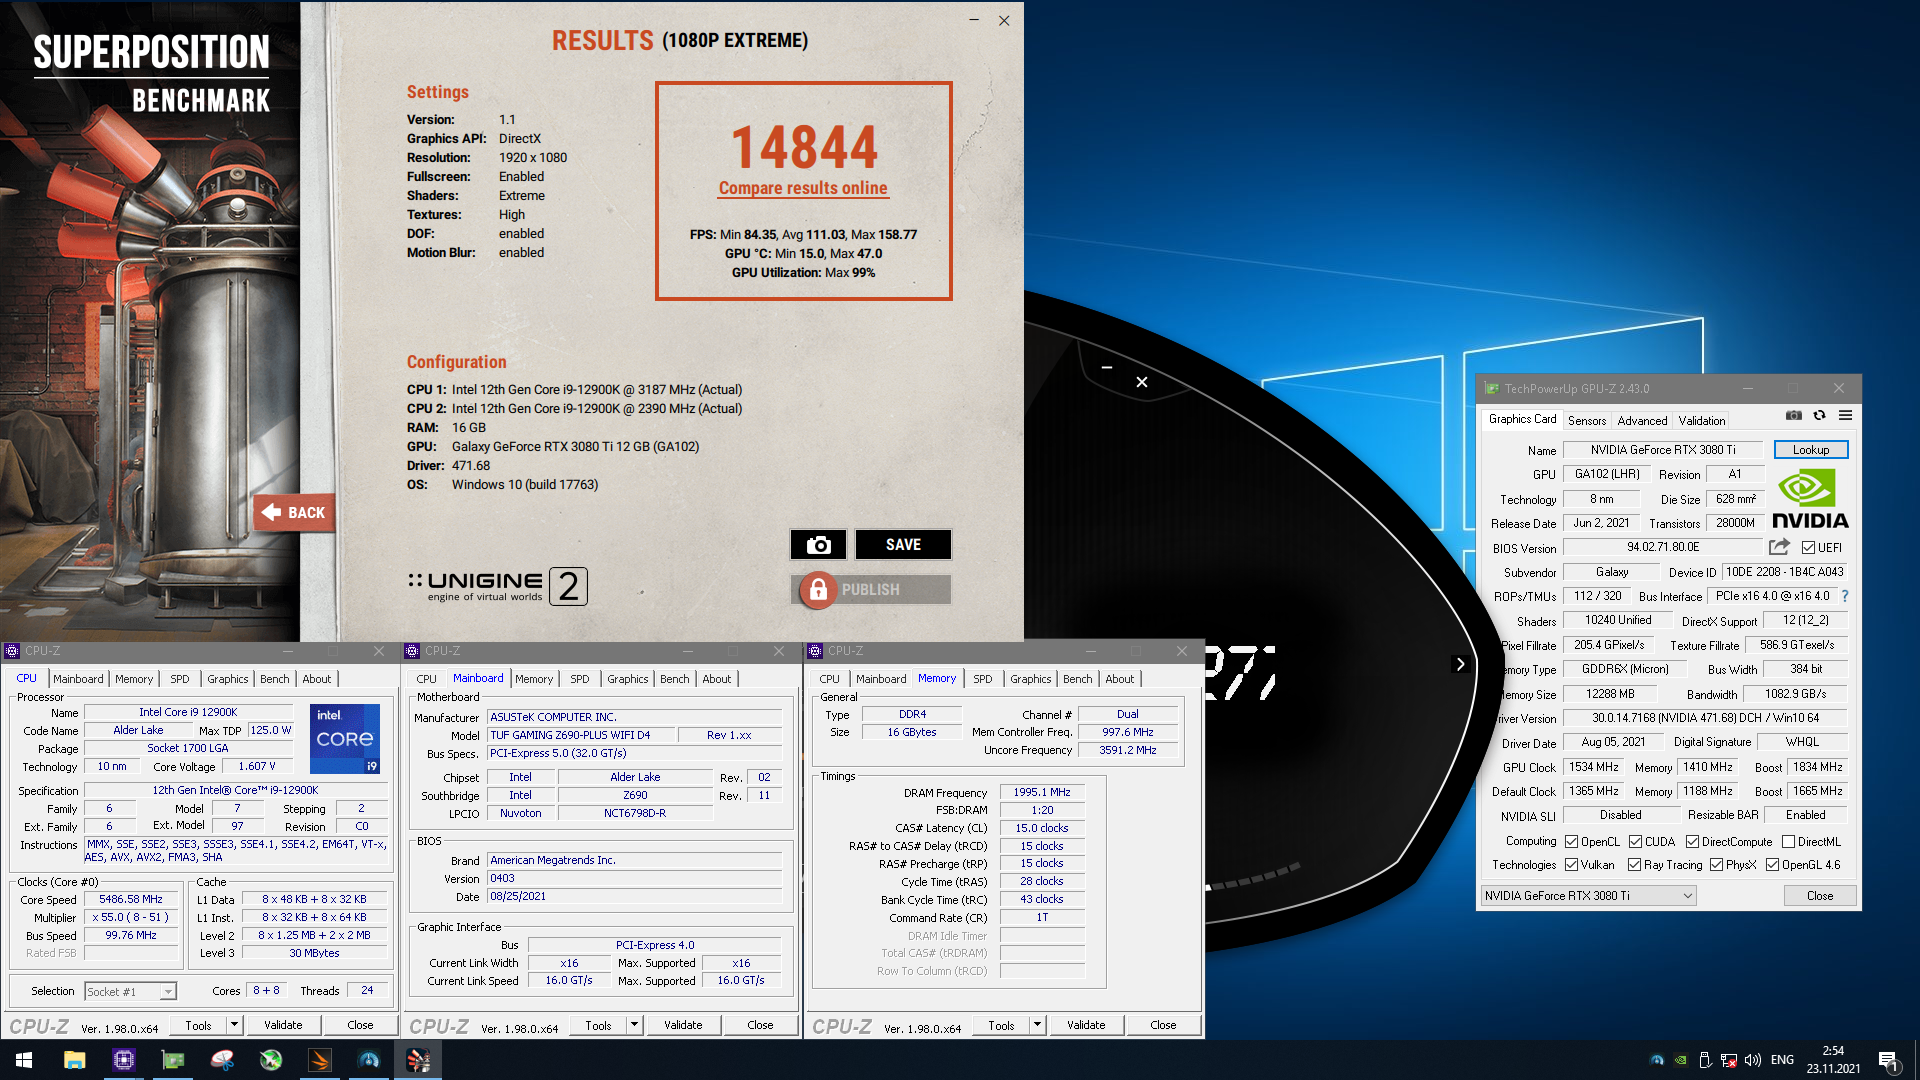The image size is (1920, 1080).
Task: Open Graphics tab in right CPU-Z window
Action: tap(1031, 679)
